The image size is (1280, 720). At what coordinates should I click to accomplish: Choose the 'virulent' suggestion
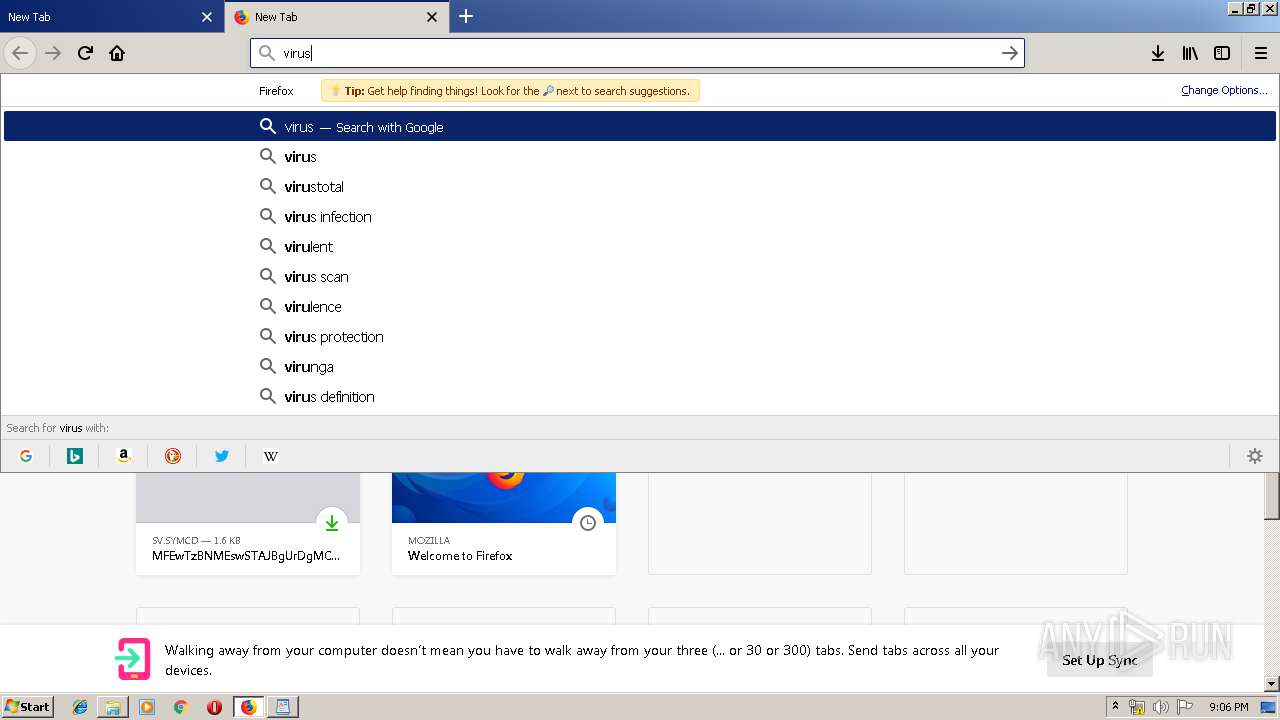coord(640,246)
